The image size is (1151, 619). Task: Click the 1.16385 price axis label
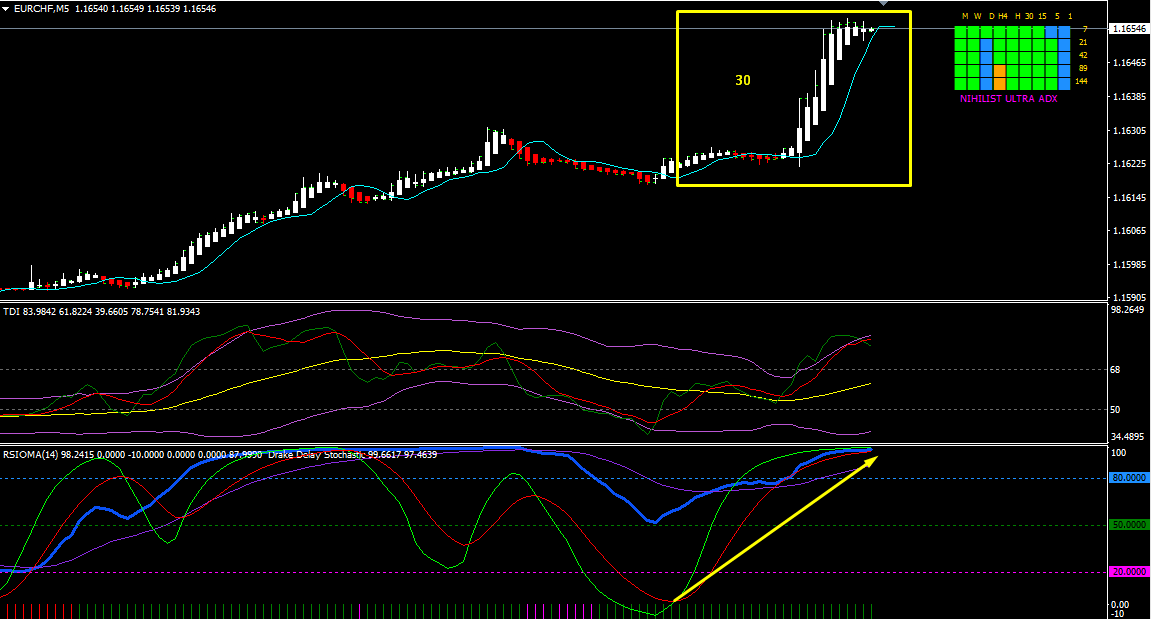(1129, 96)
